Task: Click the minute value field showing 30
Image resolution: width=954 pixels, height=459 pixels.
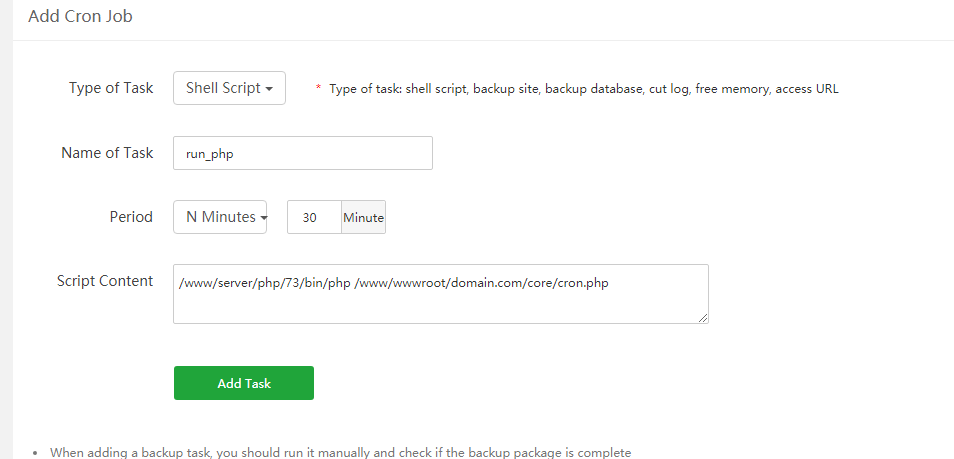Action: coord(314,218)
